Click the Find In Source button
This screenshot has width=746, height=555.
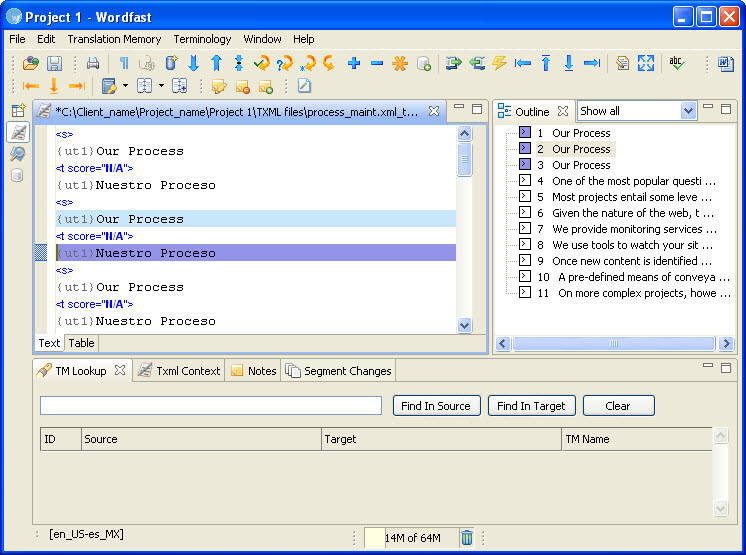coord(436,406)
